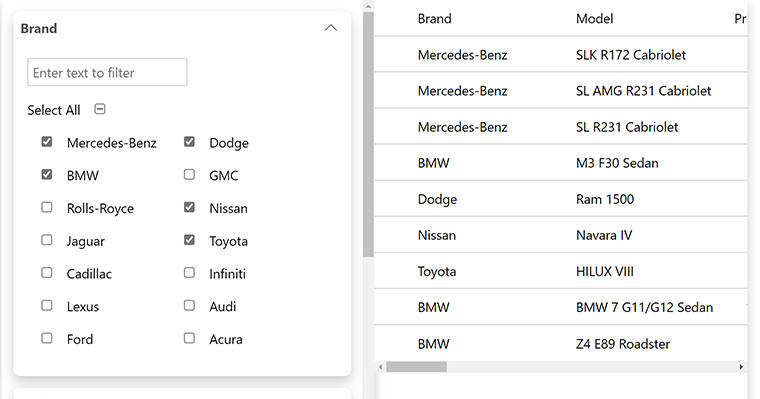This screenshot has height=399, width=760.
Task: Click the horizontal scrollbar left arrow
Action: (380, 367)
